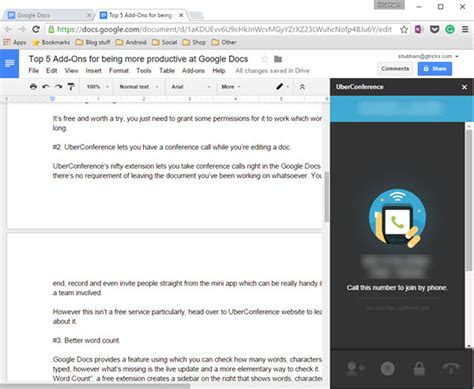
Task: Click 'Call this number to join by phone'
Action: (397, 288)
